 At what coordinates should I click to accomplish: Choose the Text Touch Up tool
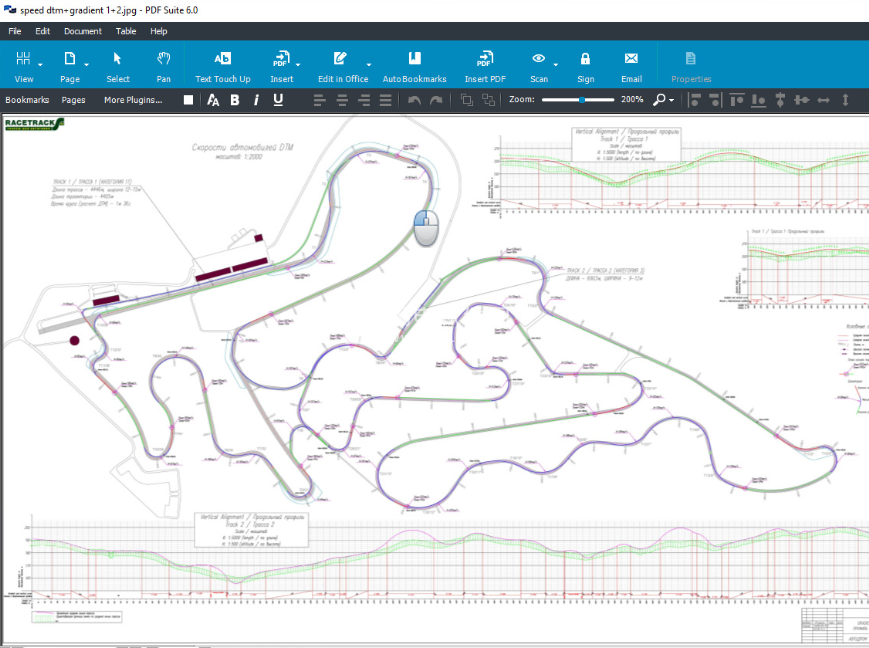[x=223, y=66]
